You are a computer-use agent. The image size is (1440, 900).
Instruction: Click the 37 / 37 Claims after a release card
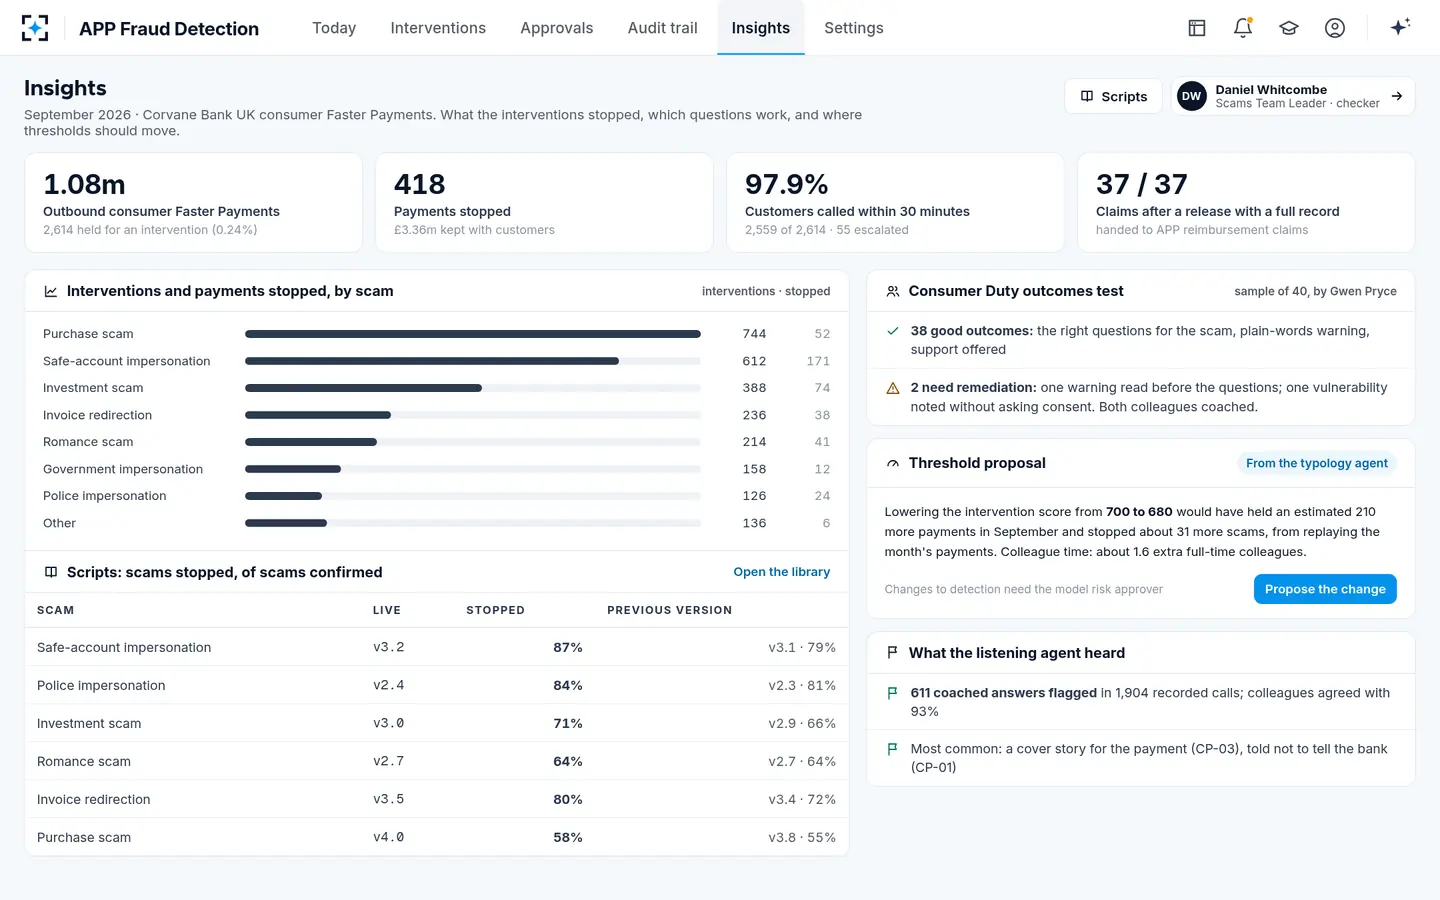point(1246,202)
